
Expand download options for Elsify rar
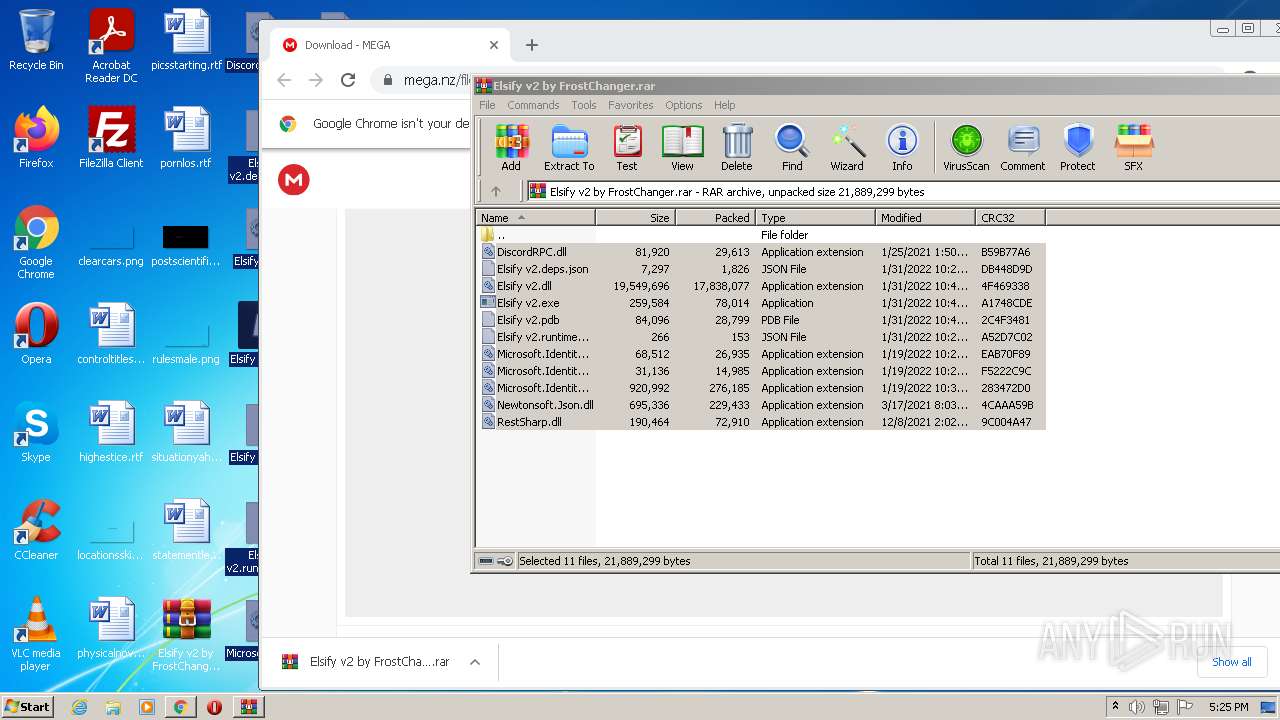[x=475, y=662]
